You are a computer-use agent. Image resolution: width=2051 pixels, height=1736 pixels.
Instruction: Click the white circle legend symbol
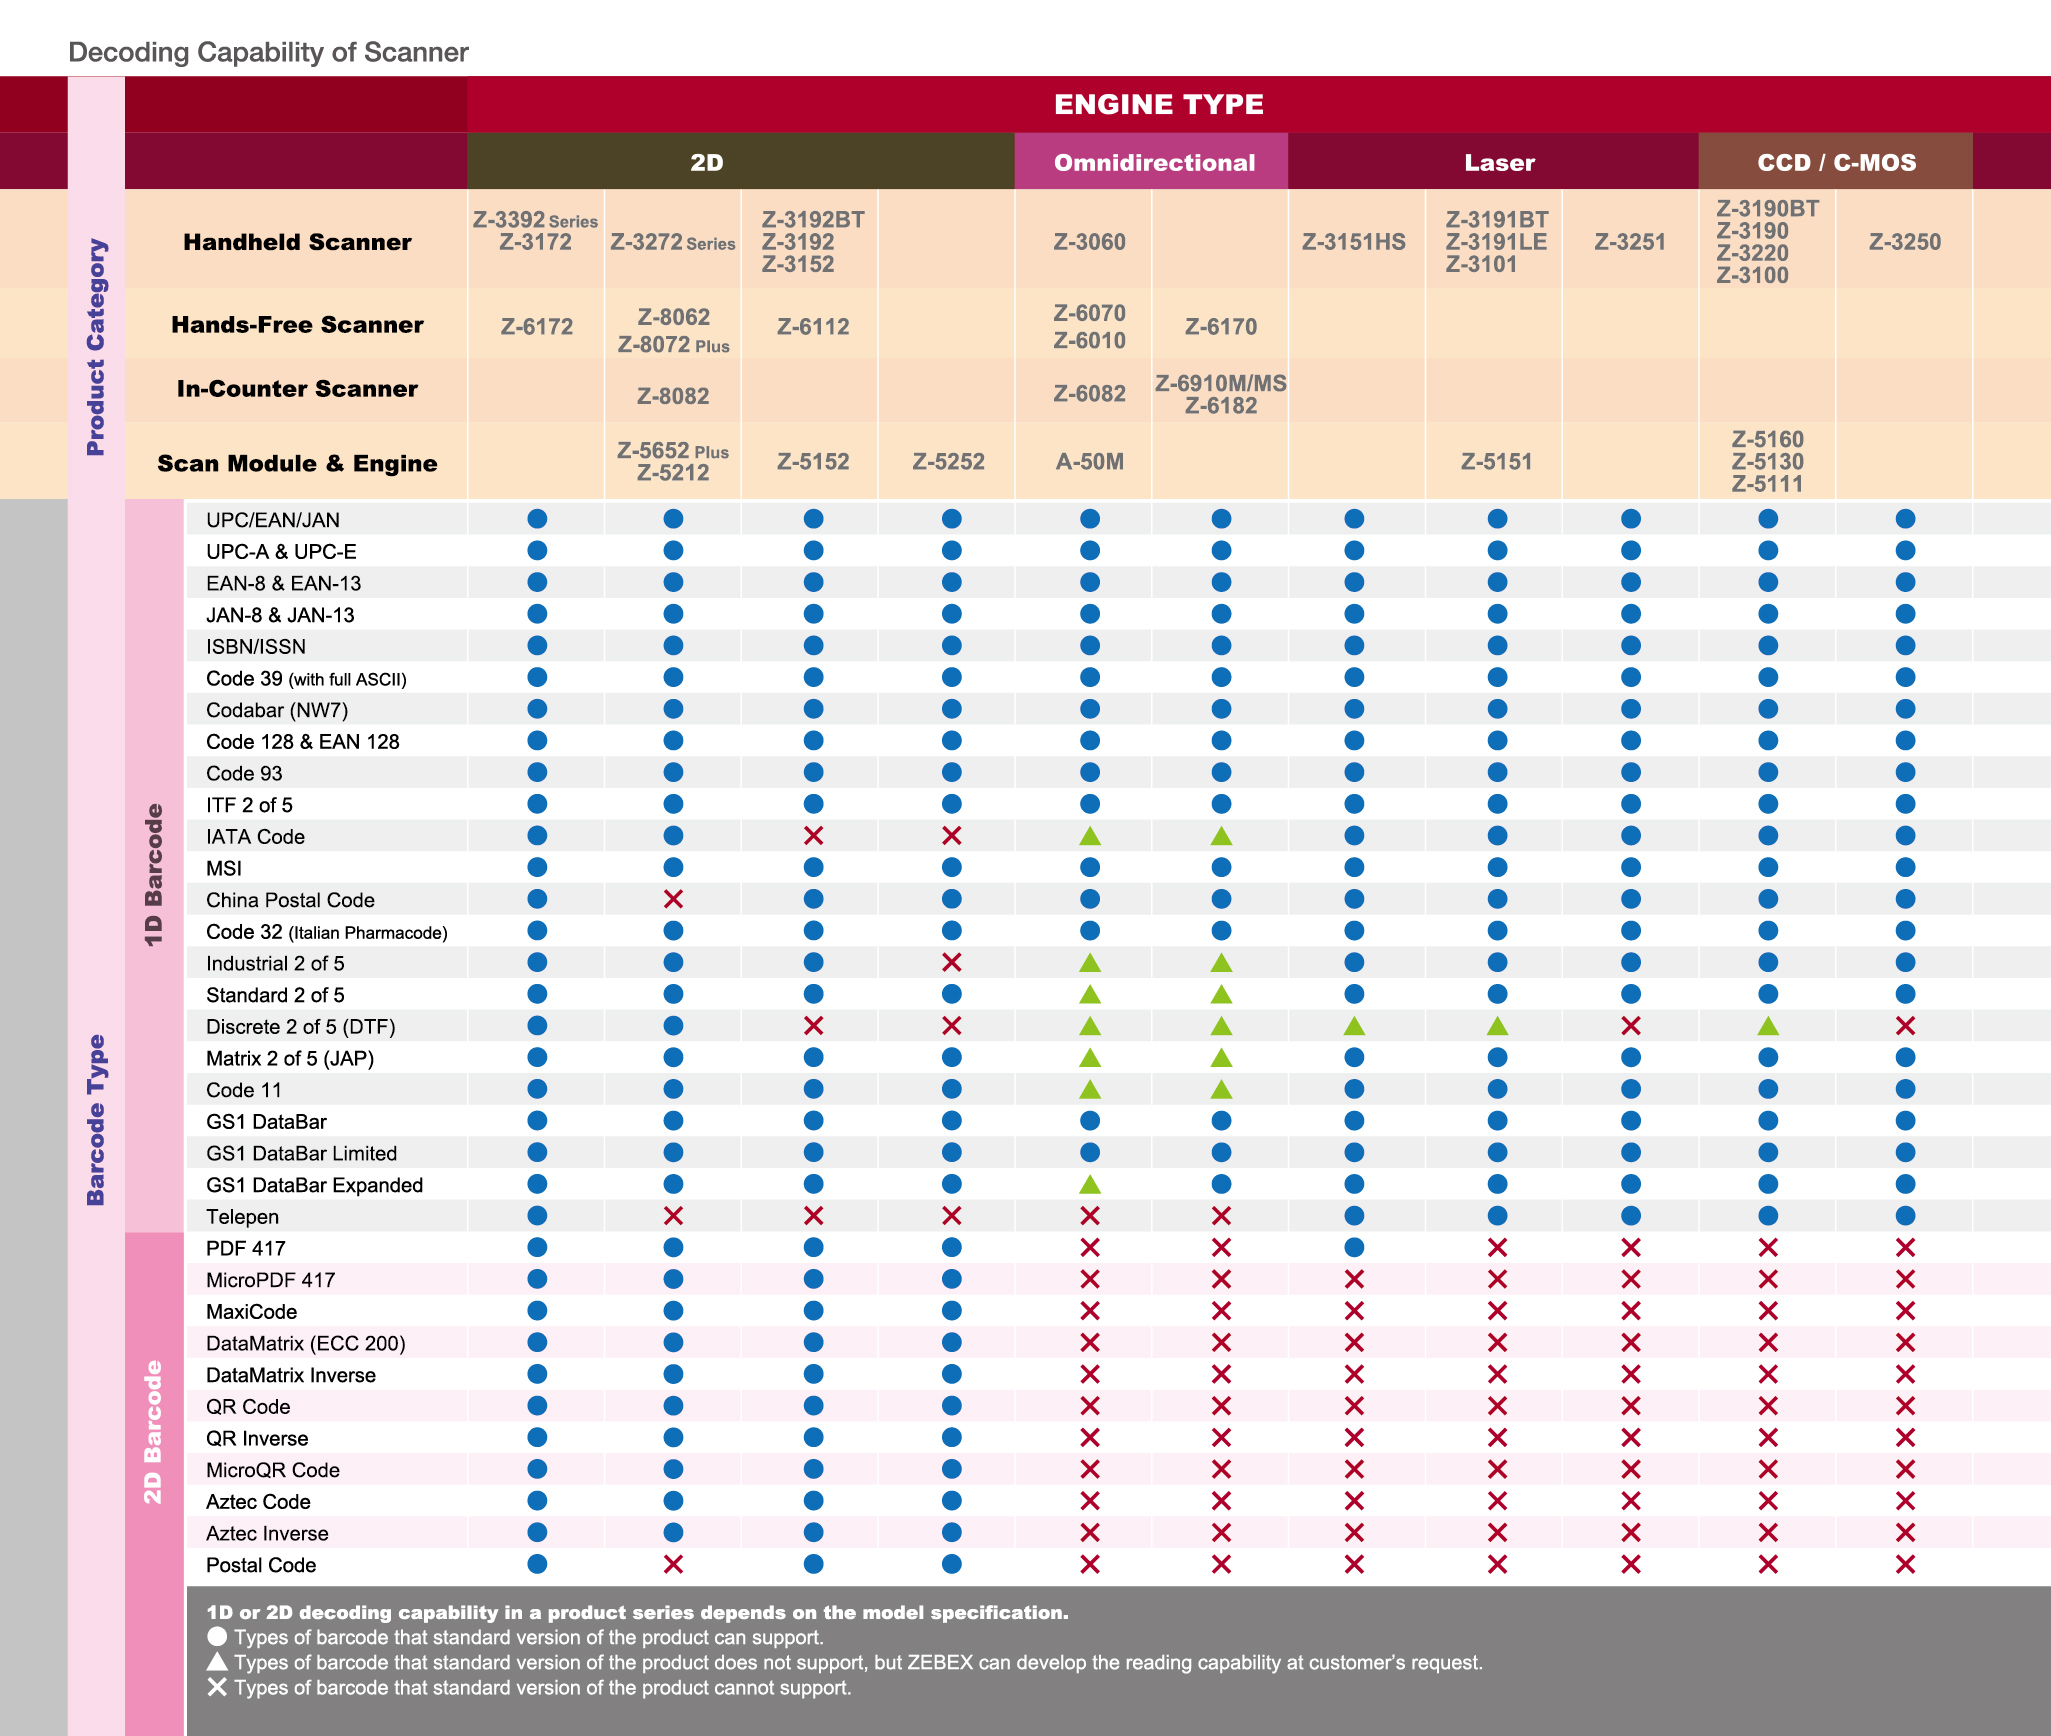click(x=217, y=1637)
